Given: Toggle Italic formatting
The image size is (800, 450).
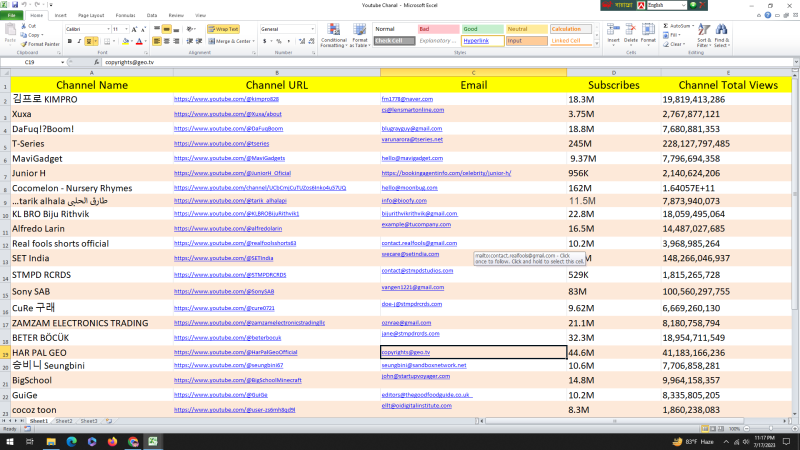Looking at the screenshot, I should point(79,41).
